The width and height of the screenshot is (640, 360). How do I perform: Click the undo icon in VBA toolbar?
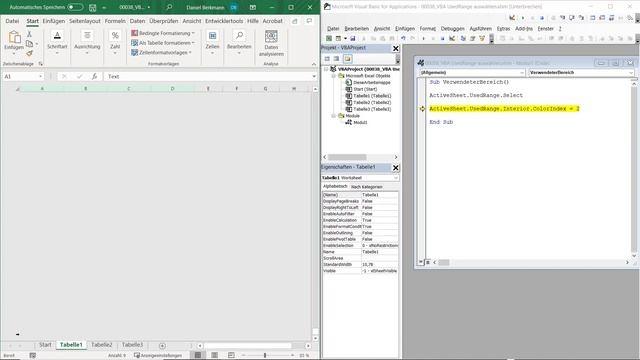(403, 38)
